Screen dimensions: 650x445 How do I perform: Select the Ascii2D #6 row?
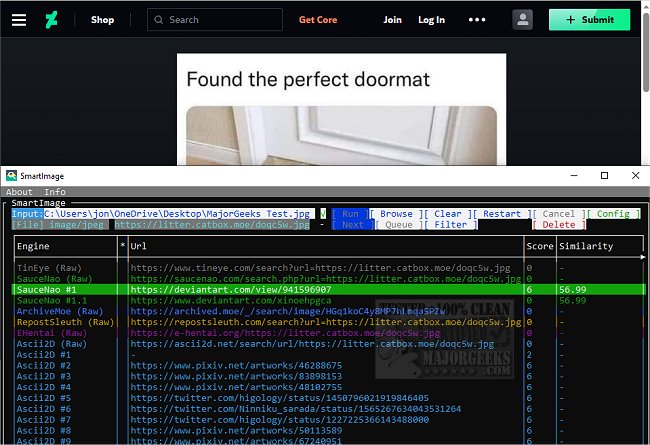328,409
